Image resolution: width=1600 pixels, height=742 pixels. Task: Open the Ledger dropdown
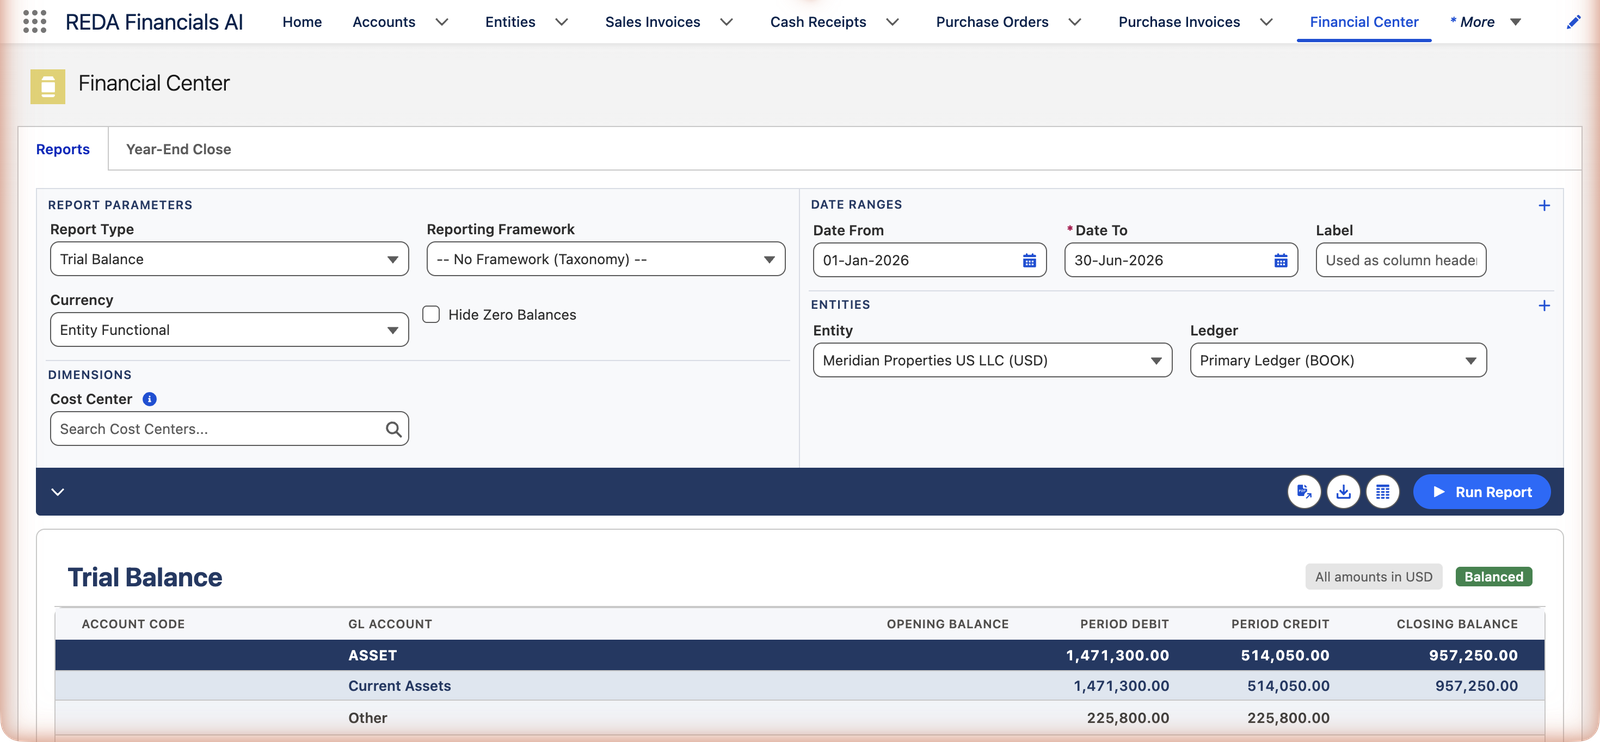point(1338,360)
